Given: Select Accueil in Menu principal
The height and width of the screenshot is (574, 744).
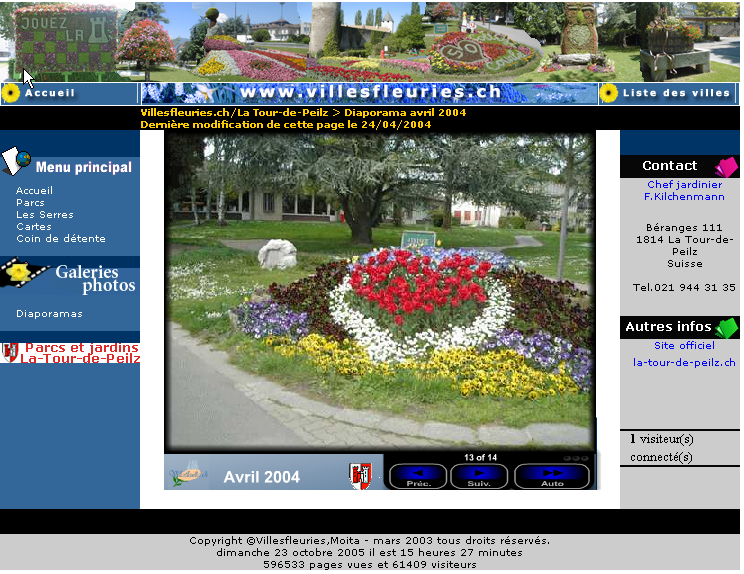Looking at the screenshot, I should [34, 190].
